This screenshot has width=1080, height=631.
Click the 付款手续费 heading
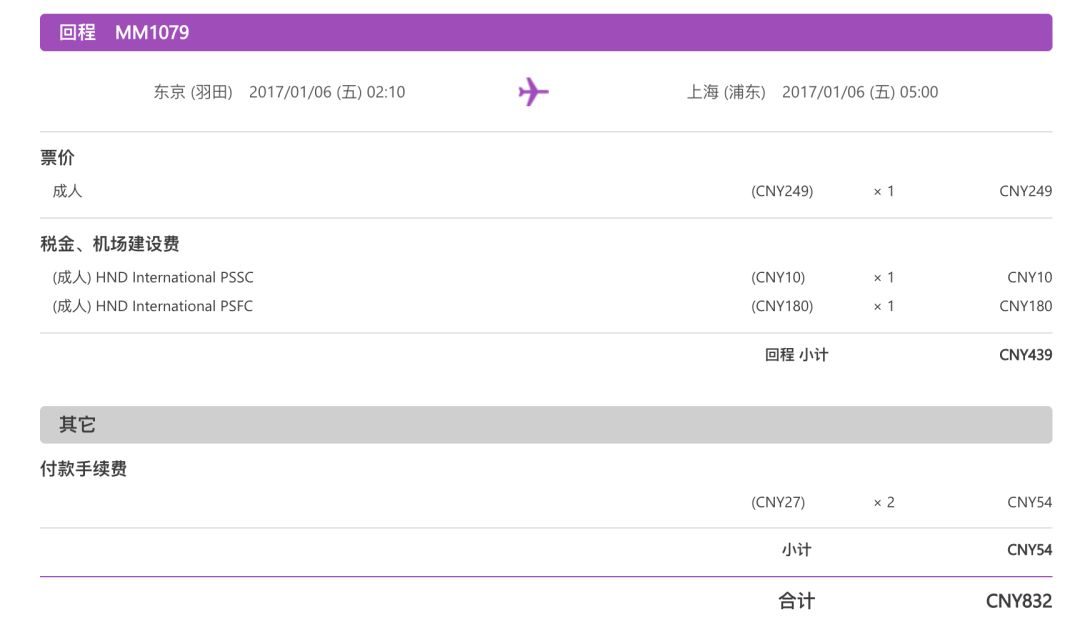pos(83,469)
